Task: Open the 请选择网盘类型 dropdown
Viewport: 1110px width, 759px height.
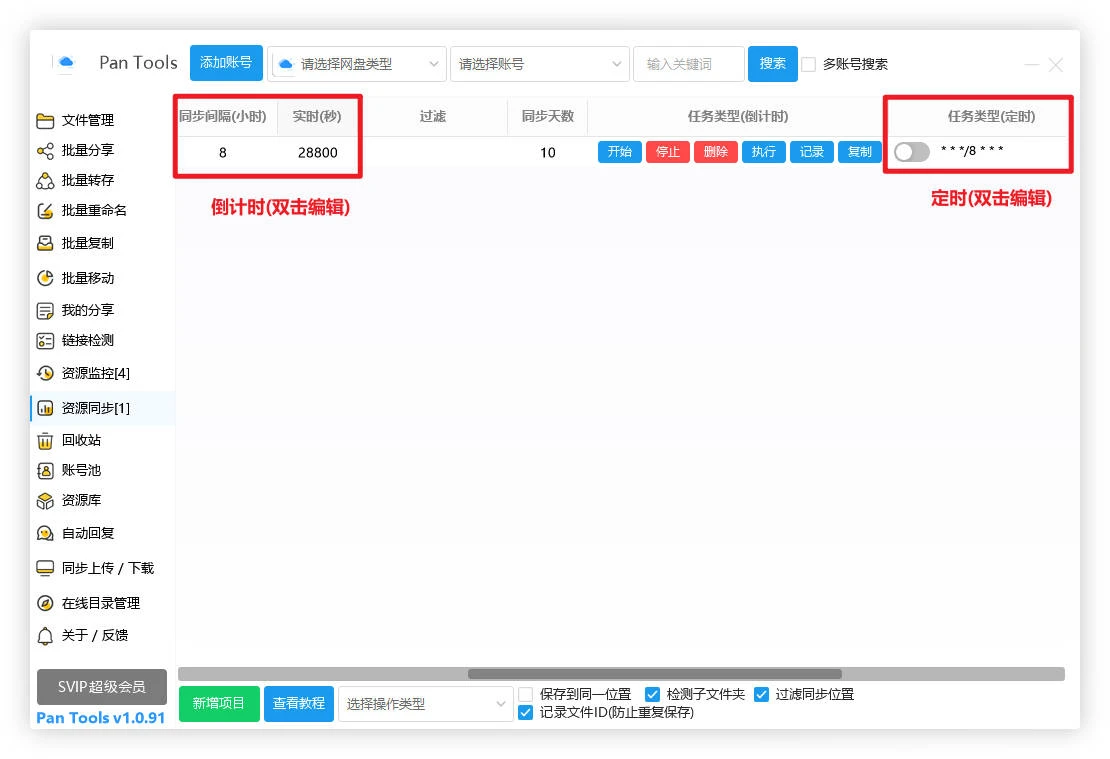Action: (358, 64)
